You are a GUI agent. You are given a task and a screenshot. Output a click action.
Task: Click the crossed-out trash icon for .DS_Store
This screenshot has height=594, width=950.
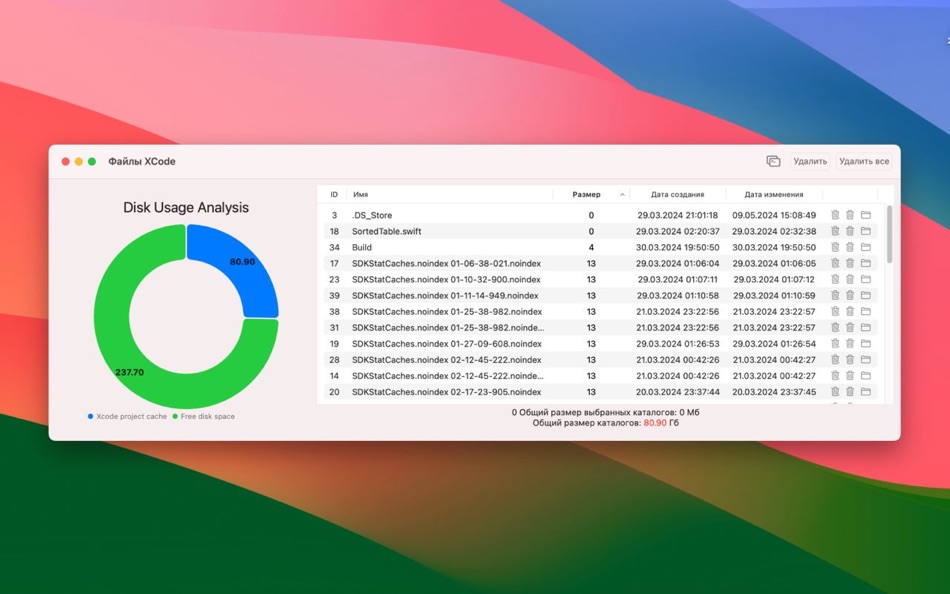pos(835,215)
